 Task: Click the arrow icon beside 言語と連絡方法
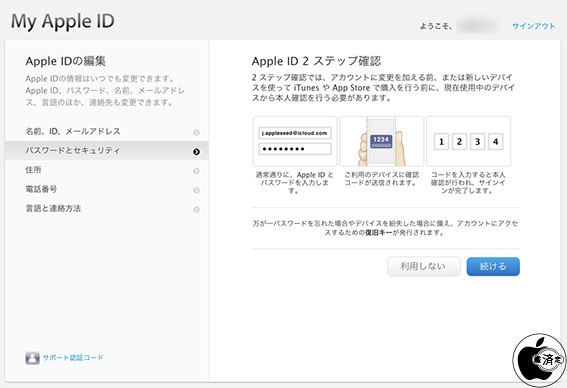[196, 209]
